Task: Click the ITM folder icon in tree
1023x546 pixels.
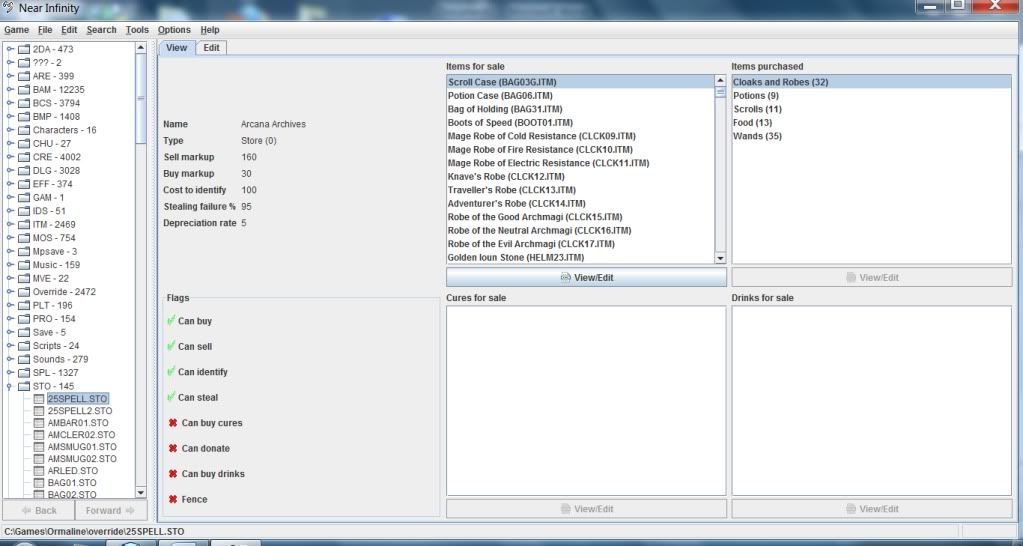Action: [23, 225]
